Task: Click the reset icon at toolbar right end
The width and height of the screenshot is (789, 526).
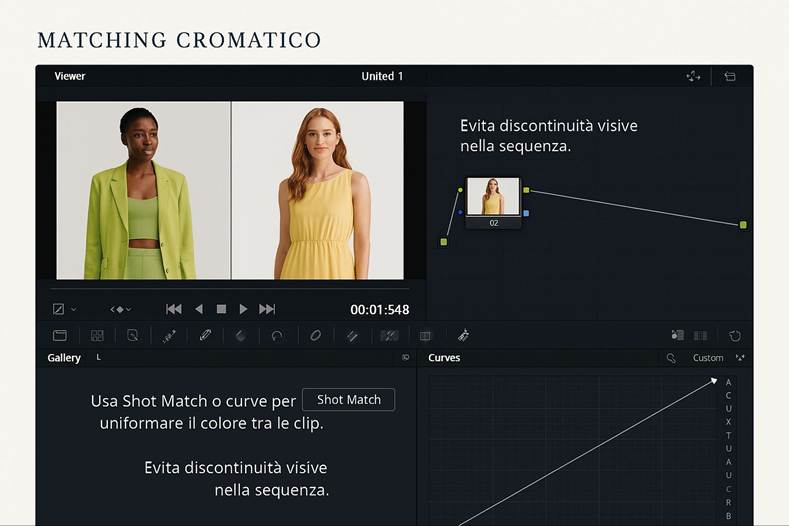Action: (x=735, y=336)
